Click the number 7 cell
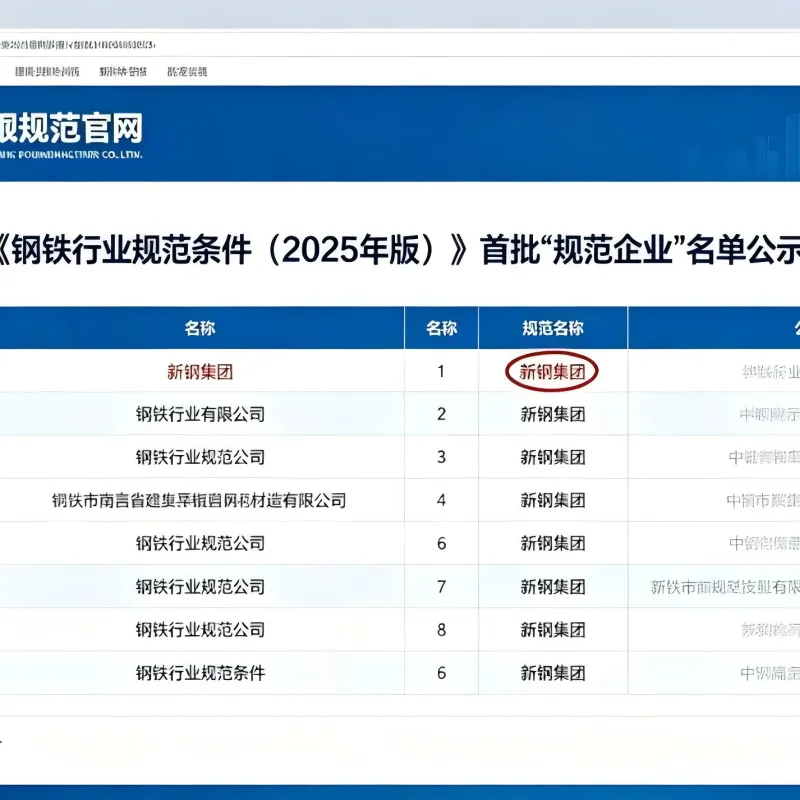The width and height of the screenshot is (800, 800). (441, 587)
